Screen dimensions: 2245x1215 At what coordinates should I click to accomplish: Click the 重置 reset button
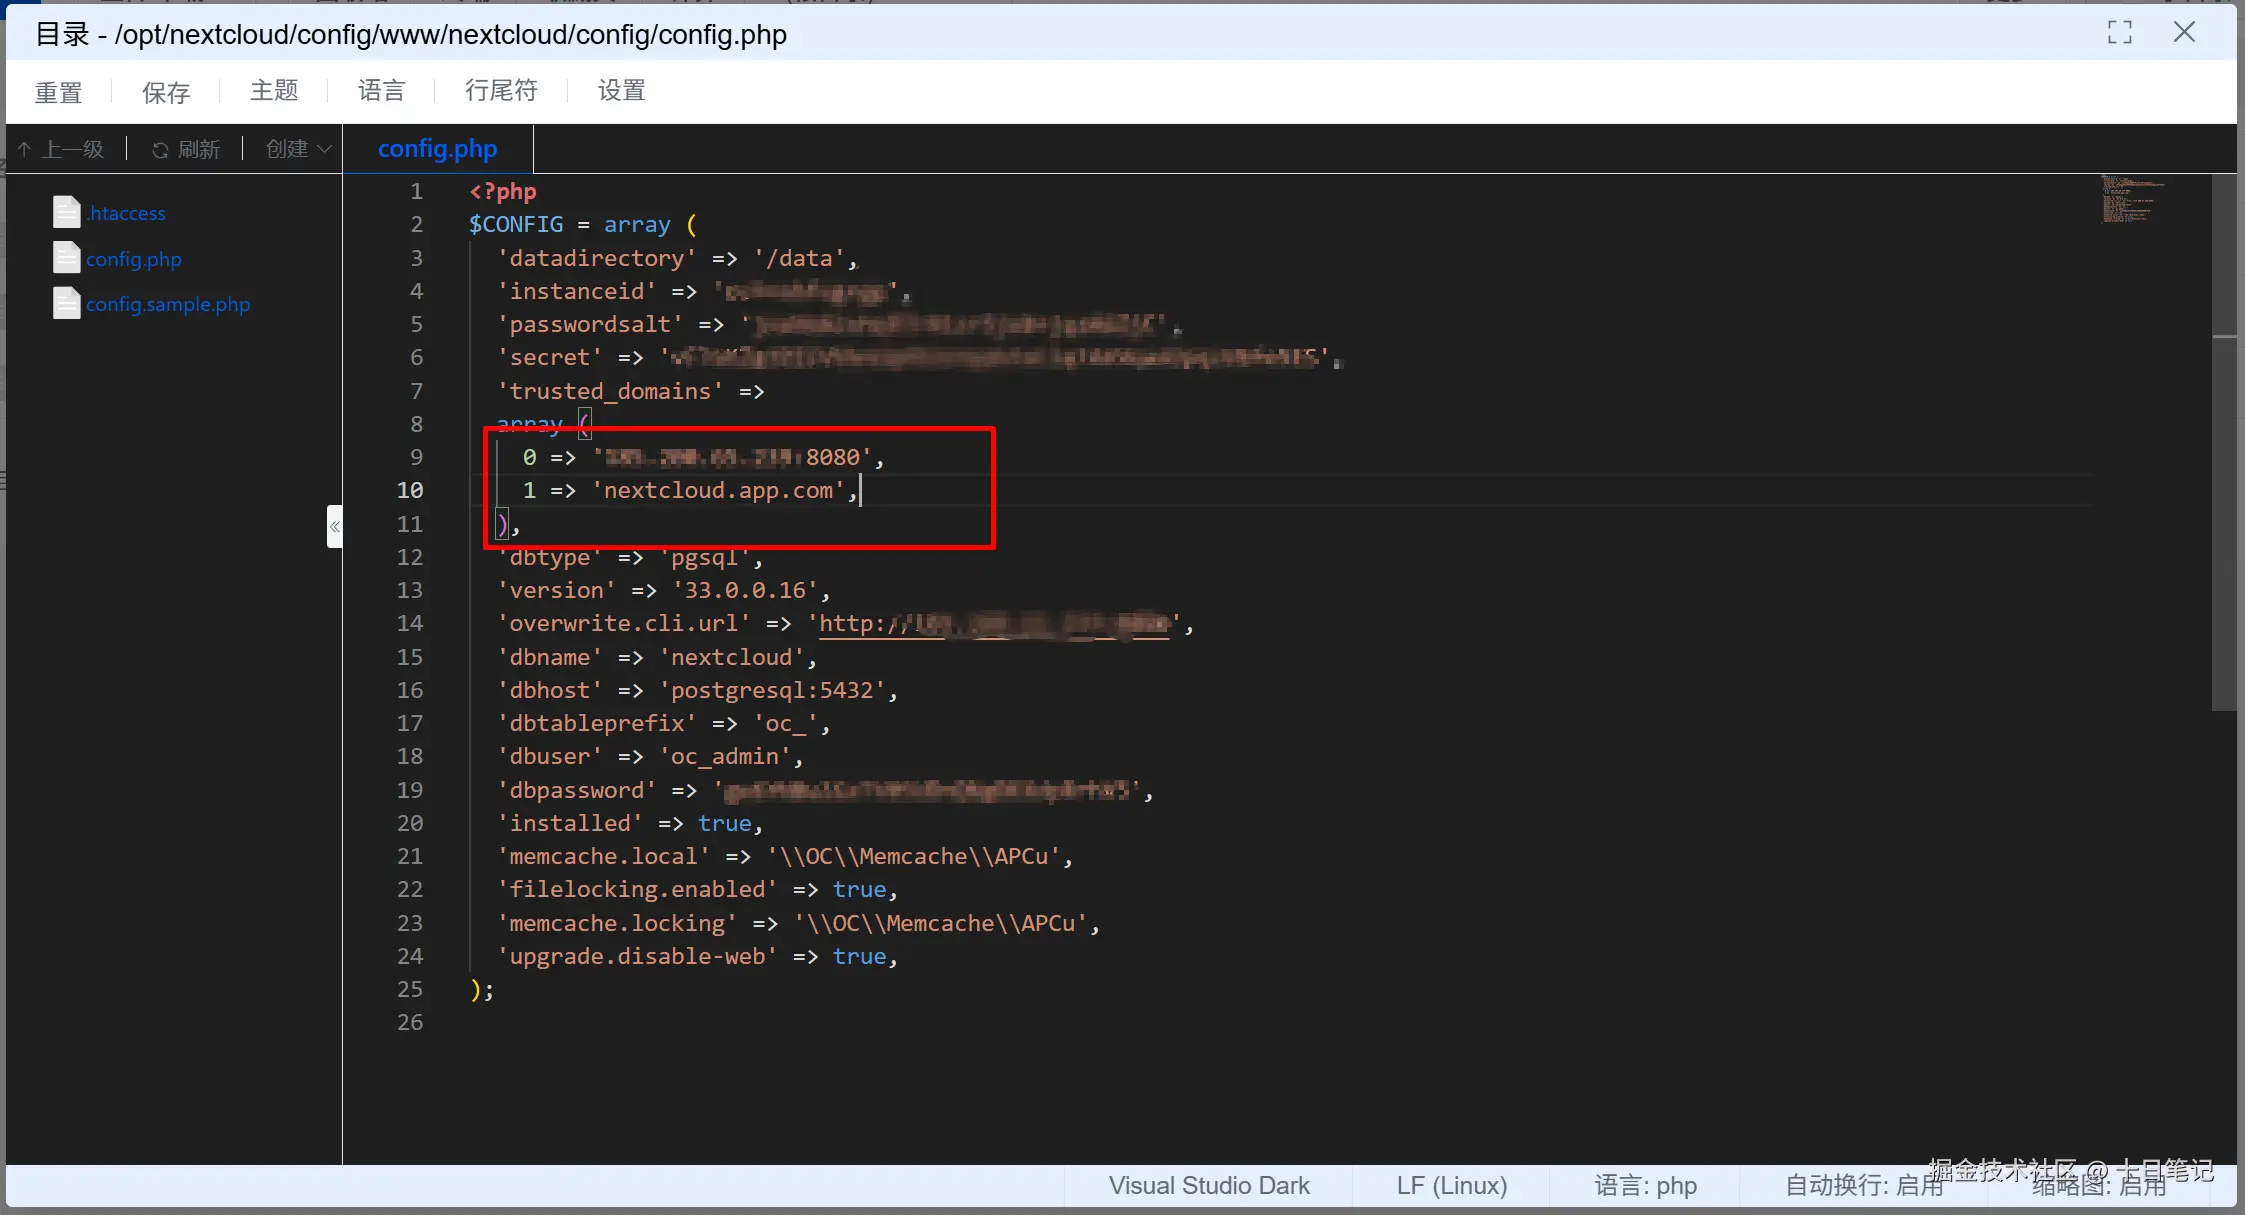click(x=58, y=93)
